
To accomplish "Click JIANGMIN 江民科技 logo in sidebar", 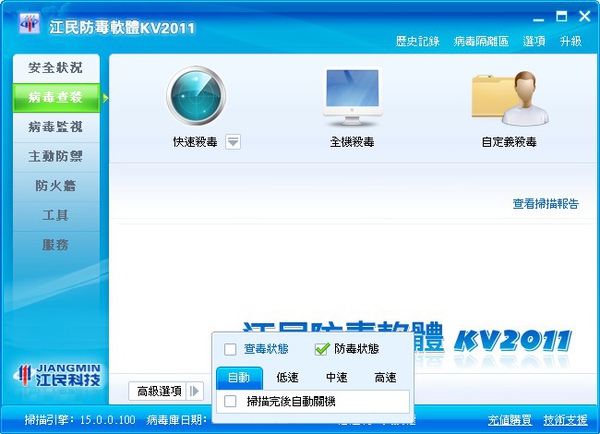I will coord(57,376).
